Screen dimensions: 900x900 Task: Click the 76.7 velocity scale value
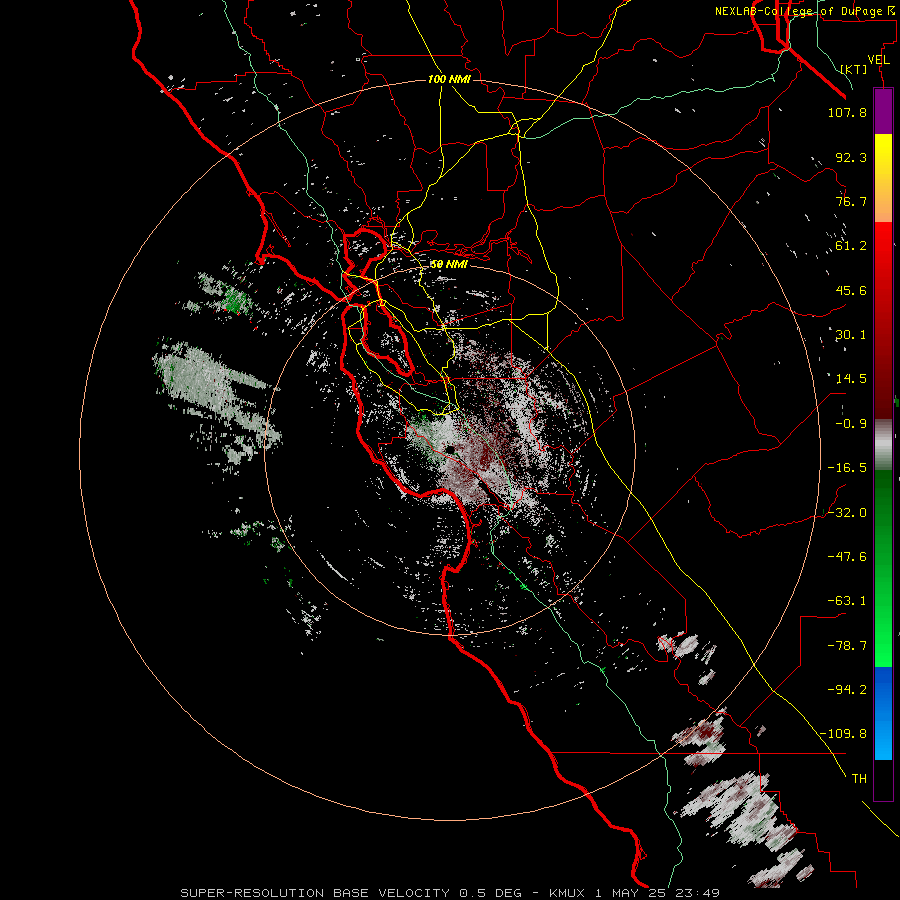(x=851, y=201)
